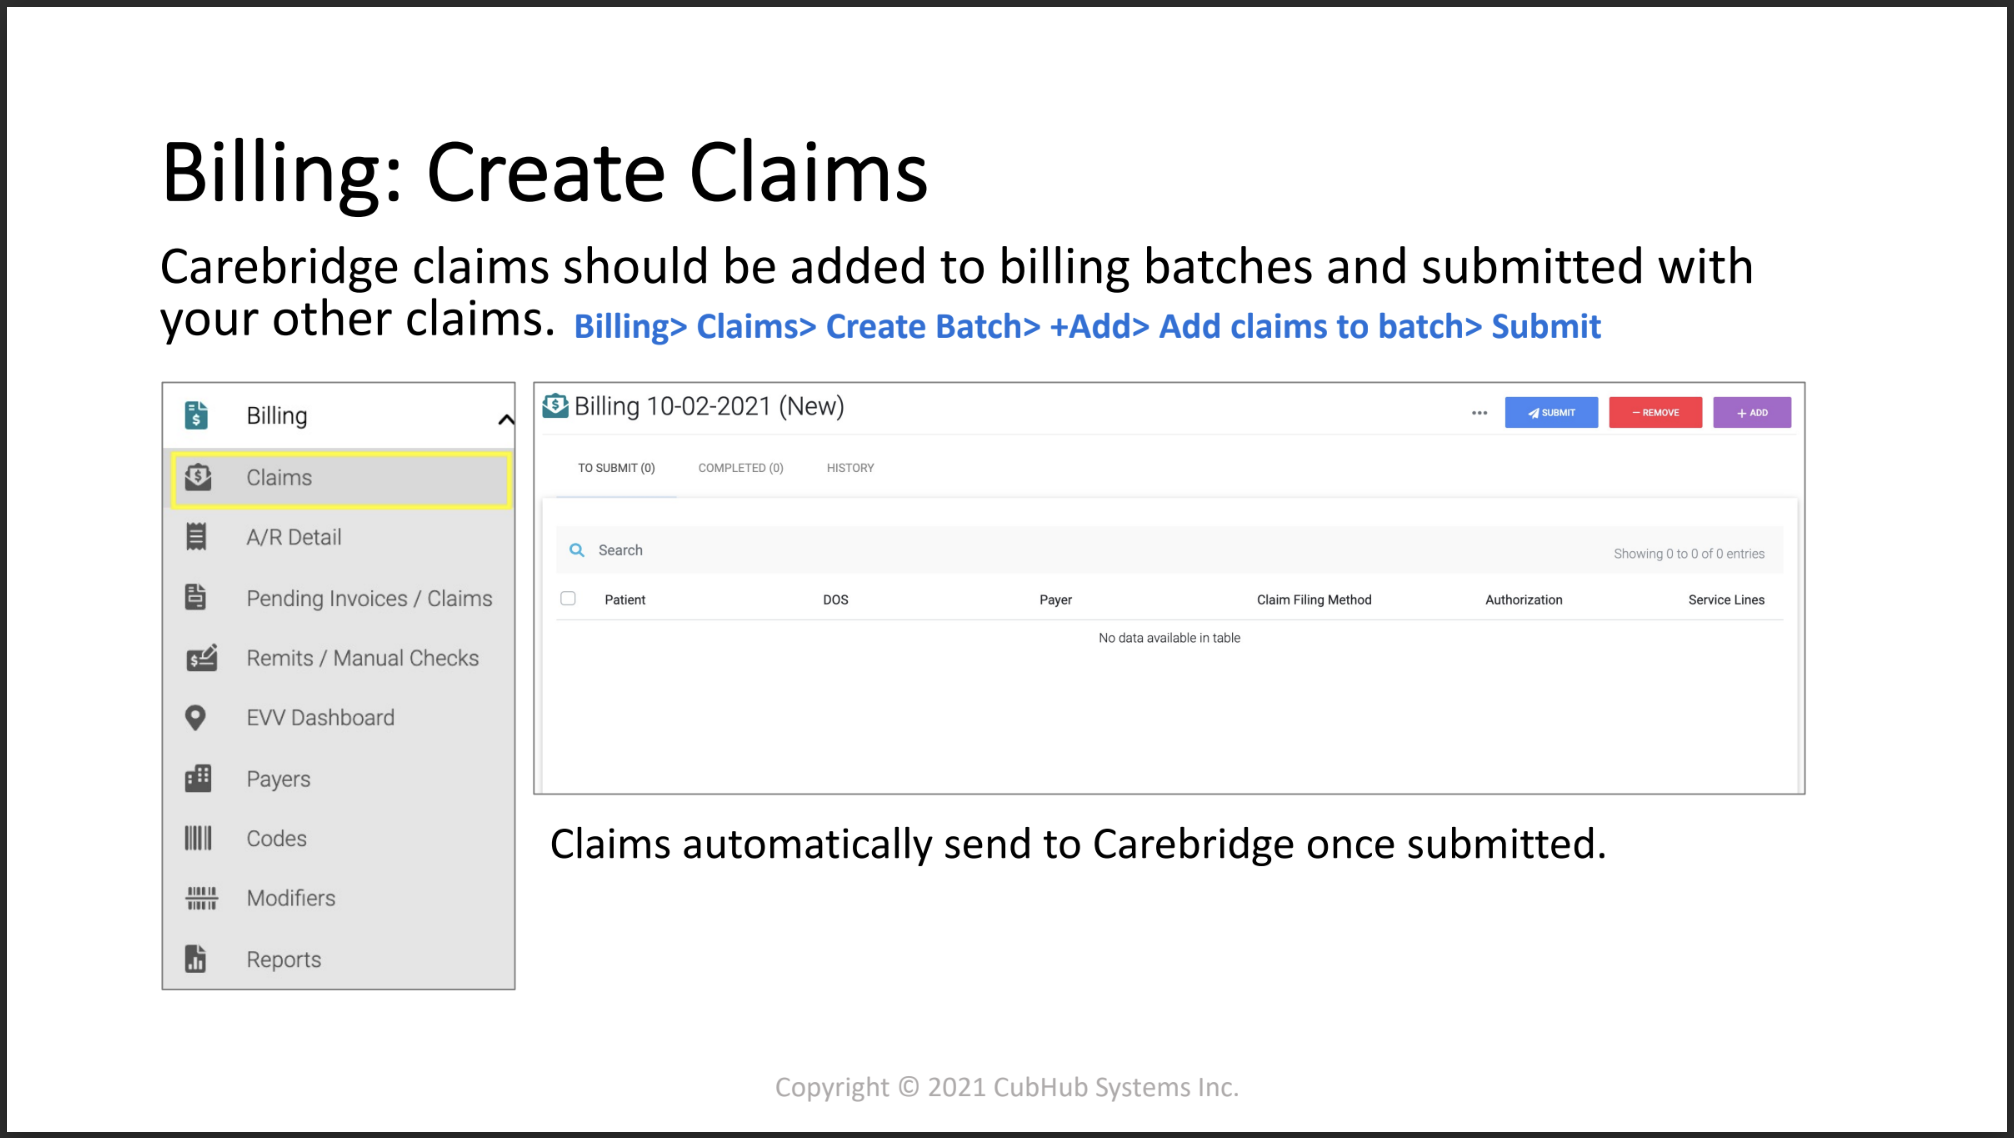Image resolution: width=2014 pixels, height=1138 pixels.
Task: Sort by the Payer column header
Action: point(1055,600)
